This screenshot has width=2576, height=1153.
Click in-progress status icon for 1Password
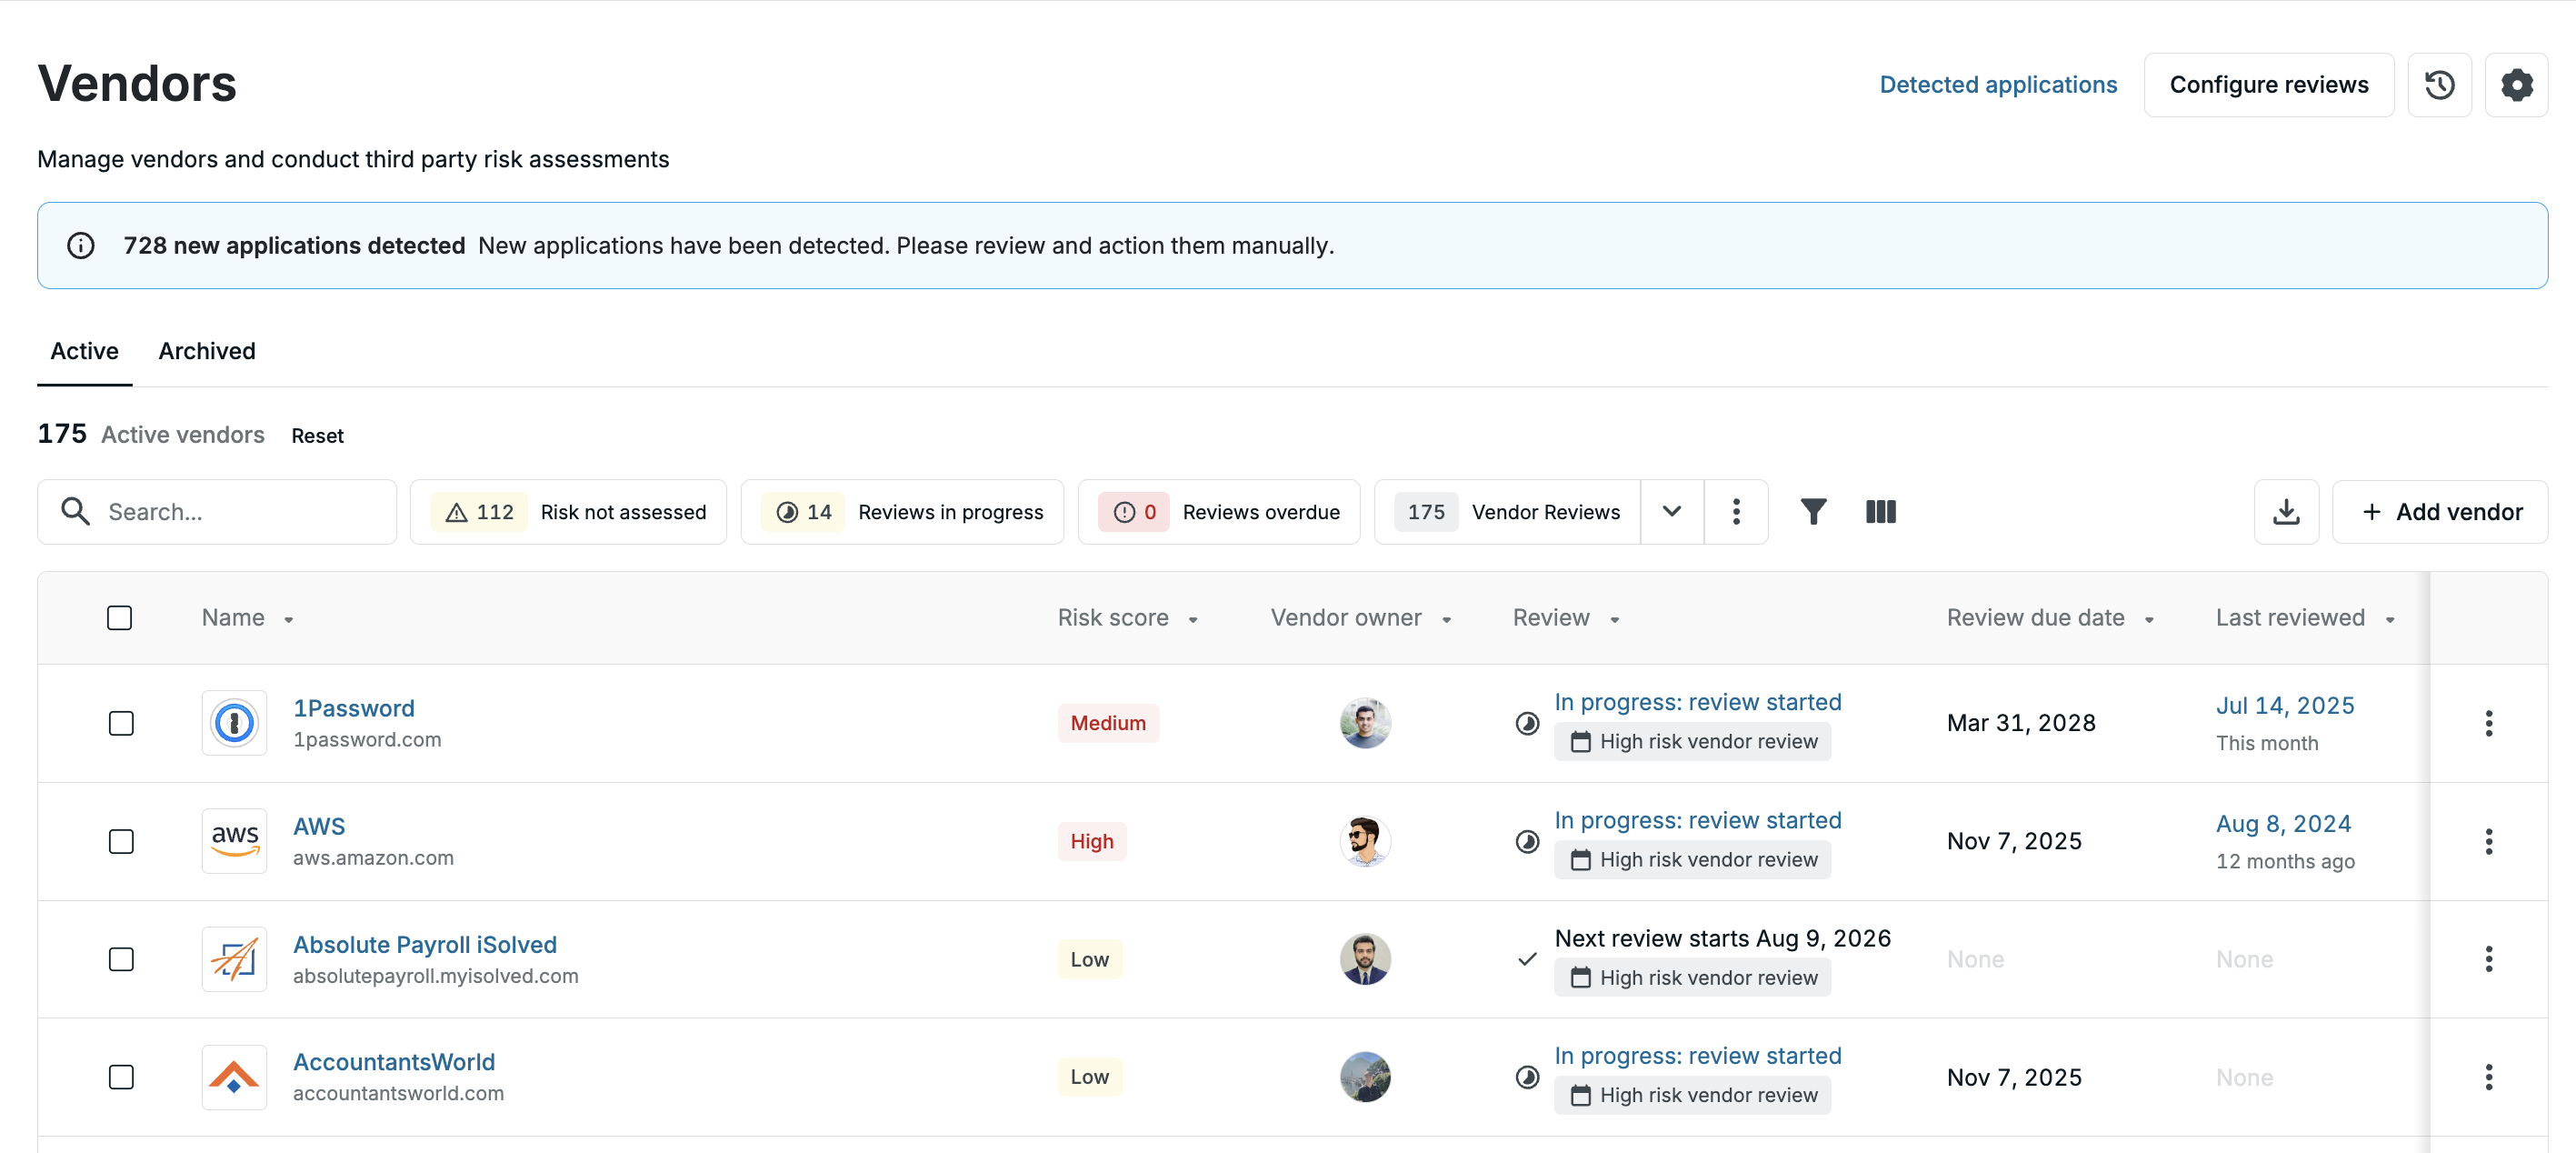click(x=1527, y=723)
